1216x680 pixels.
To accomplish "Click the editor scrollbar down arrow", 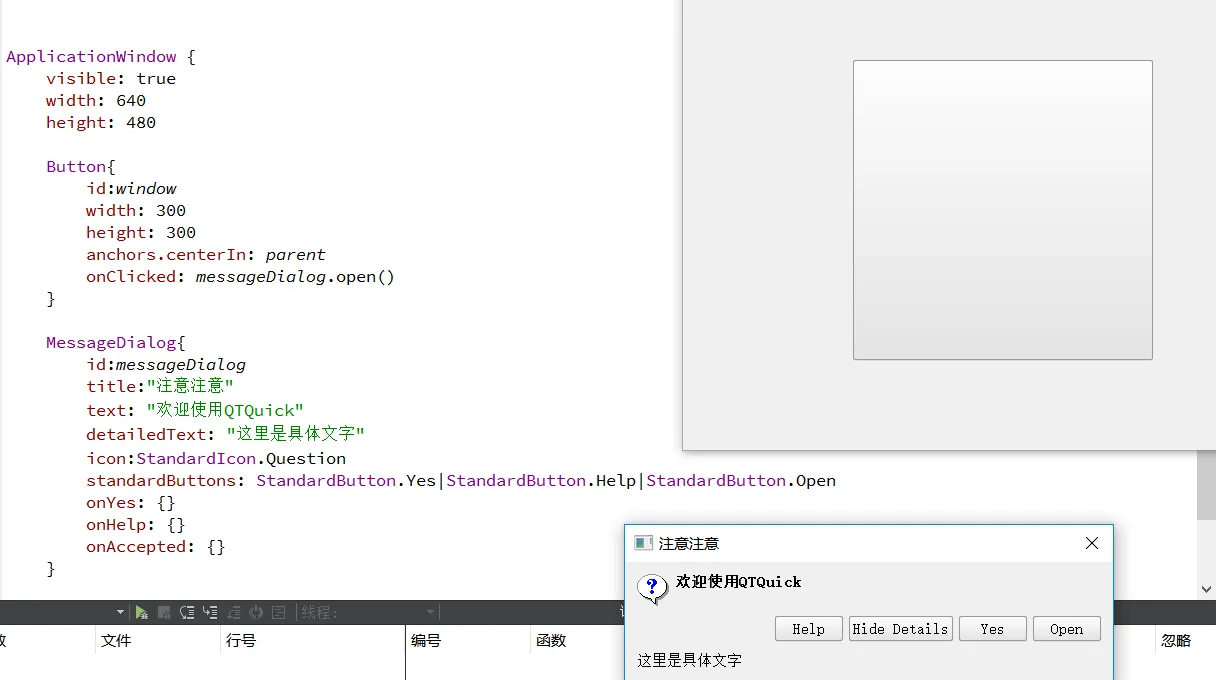I will [1206, 589].
